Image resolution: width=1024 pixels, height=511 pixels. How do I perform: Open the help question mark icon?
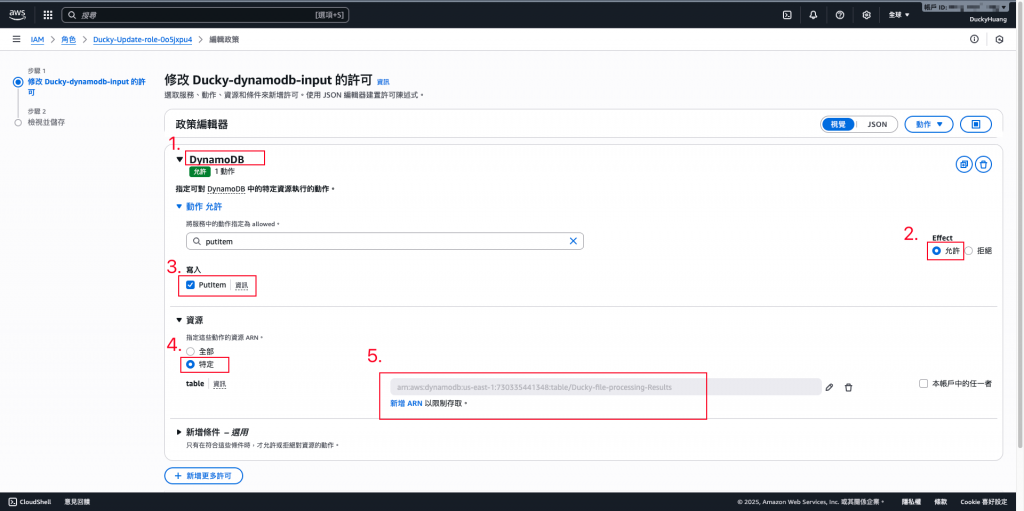pos(840,14)
